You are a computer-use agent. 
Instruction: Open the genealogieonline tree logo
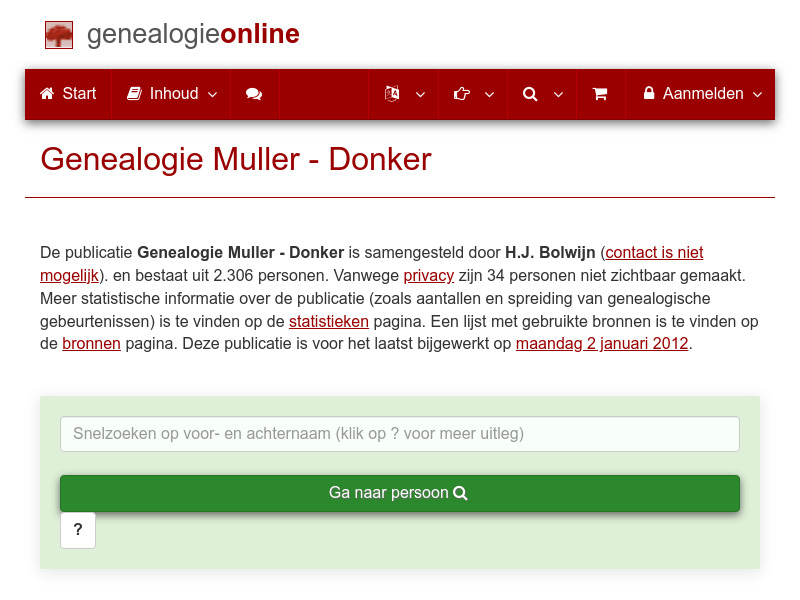pos(58,34)
